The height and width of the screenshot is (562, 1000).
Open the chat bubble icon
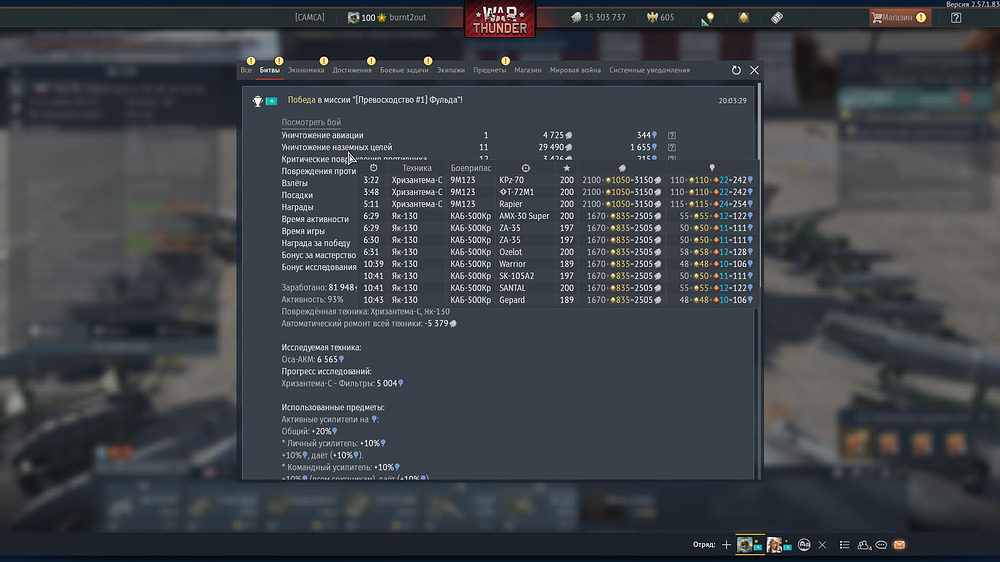coord(881,545)
